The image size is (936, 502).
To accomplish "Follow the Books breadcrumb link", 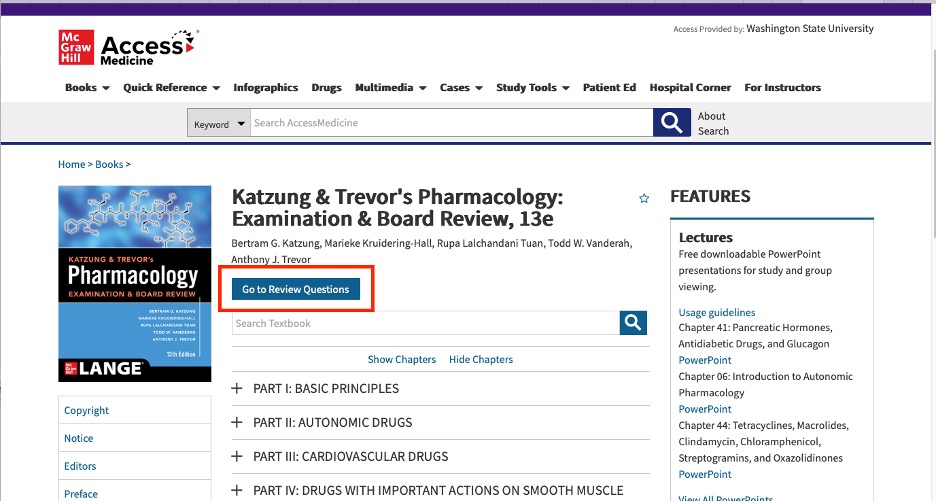I will 109,164.
